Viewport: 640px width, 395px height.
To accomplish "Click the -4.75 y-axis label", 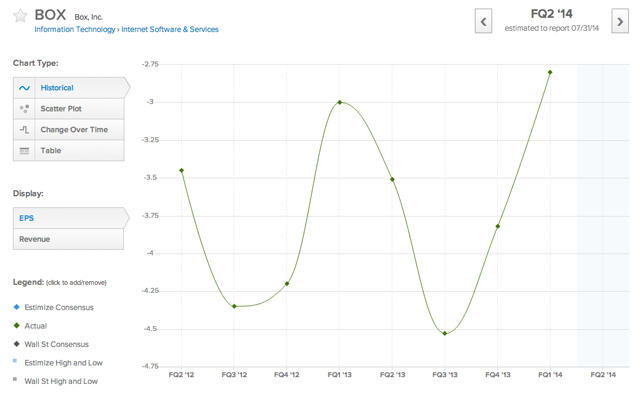I will [150, 366].
